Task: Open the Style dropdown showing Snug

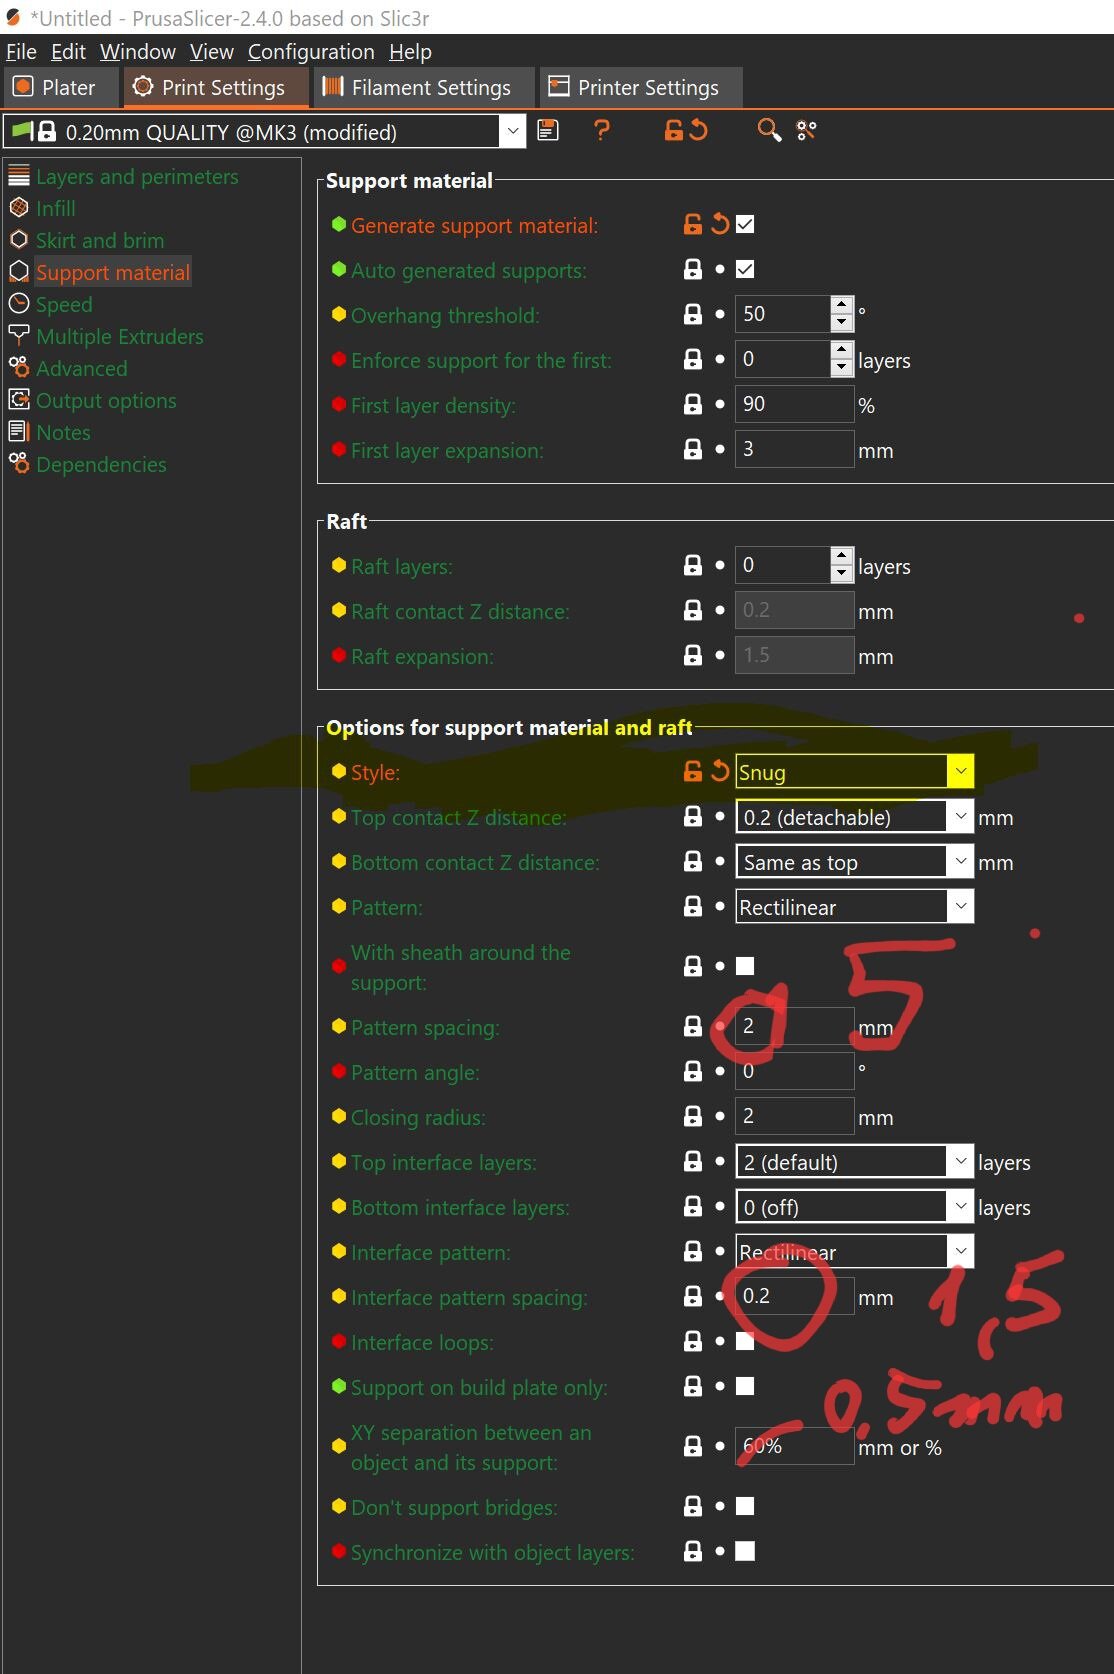Action: [960, 771]
